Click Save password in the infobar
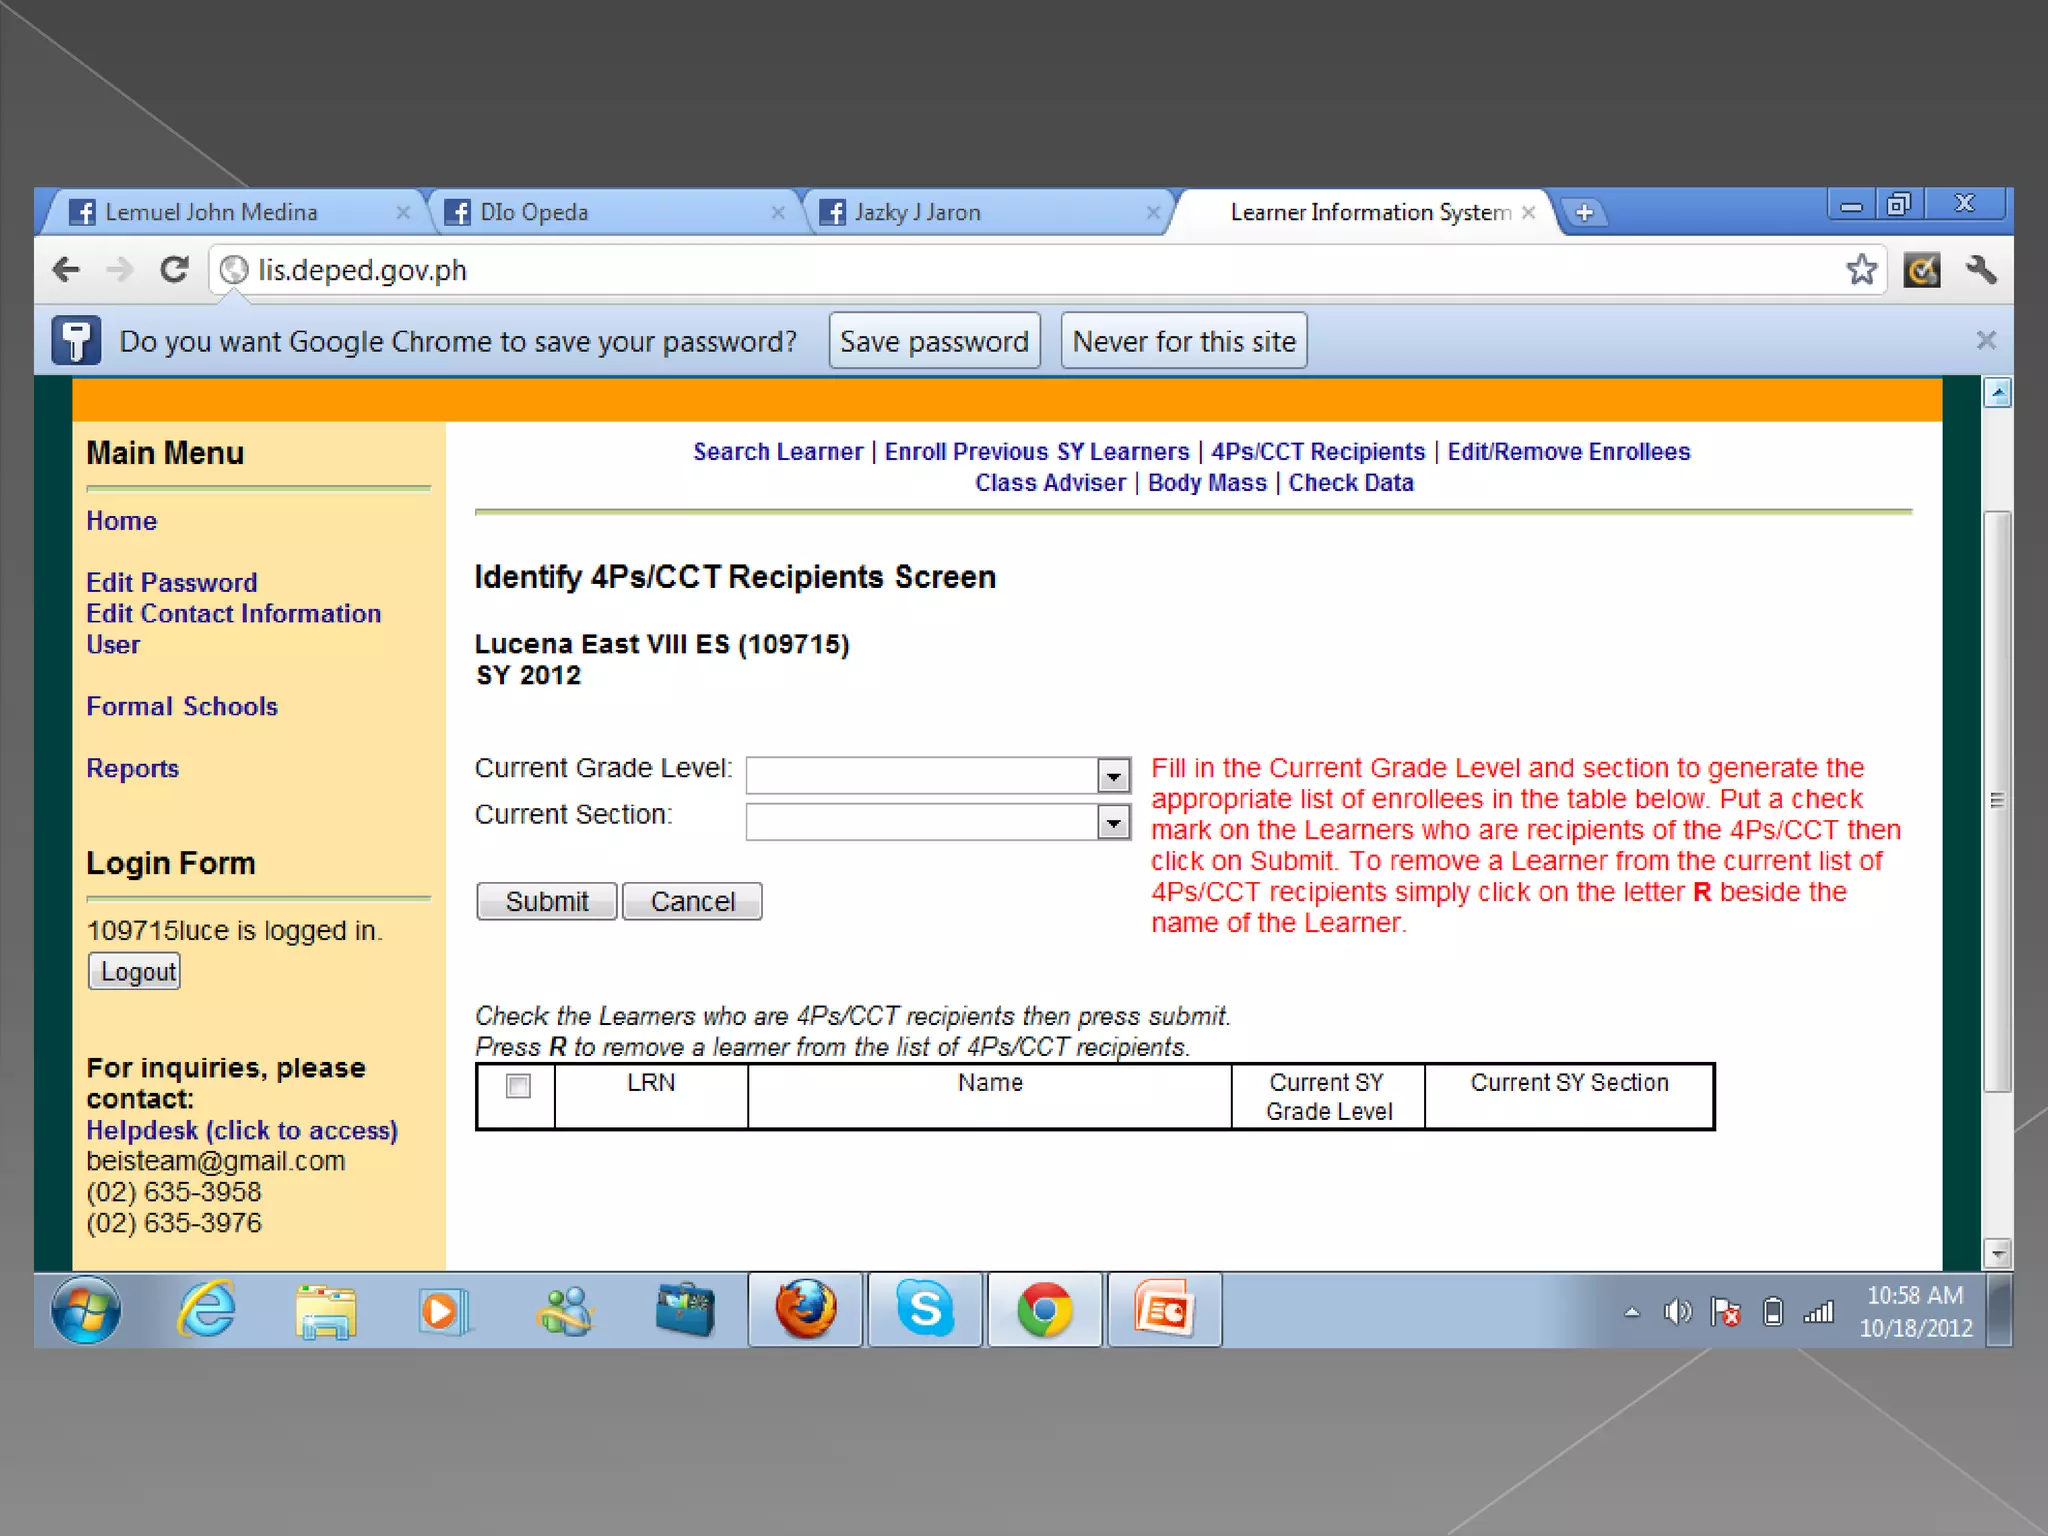Viewport: 2048px width, 1536px height. coord(934,341)
